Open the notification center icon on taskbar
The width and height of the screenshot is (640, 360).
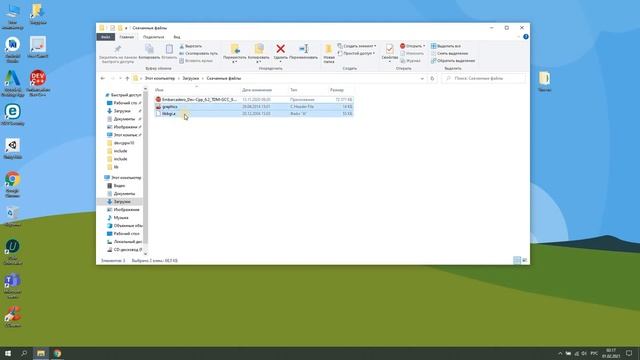pos(629,353)
